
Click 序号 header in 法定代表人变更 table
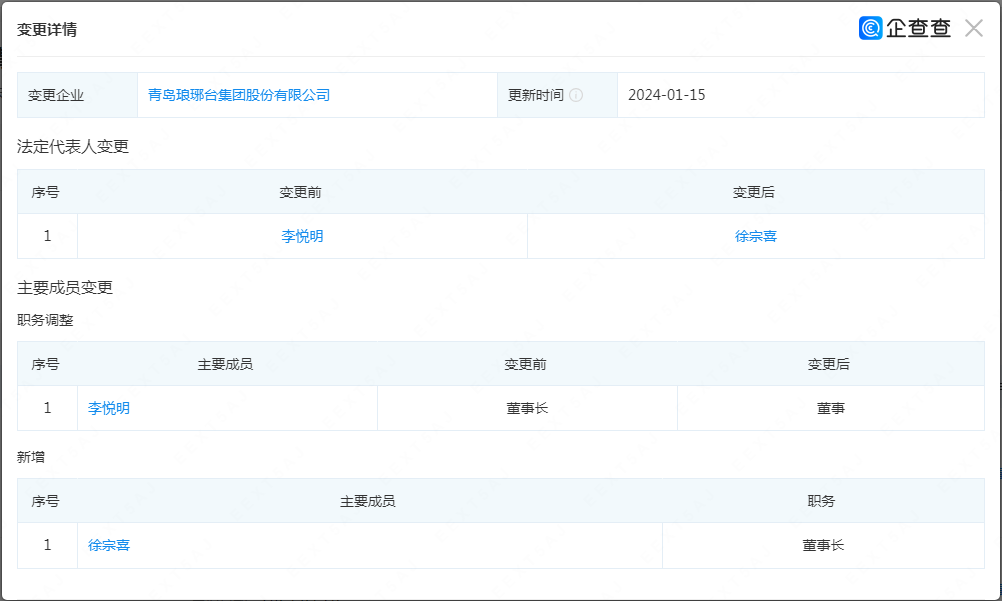tap(45, 192)
